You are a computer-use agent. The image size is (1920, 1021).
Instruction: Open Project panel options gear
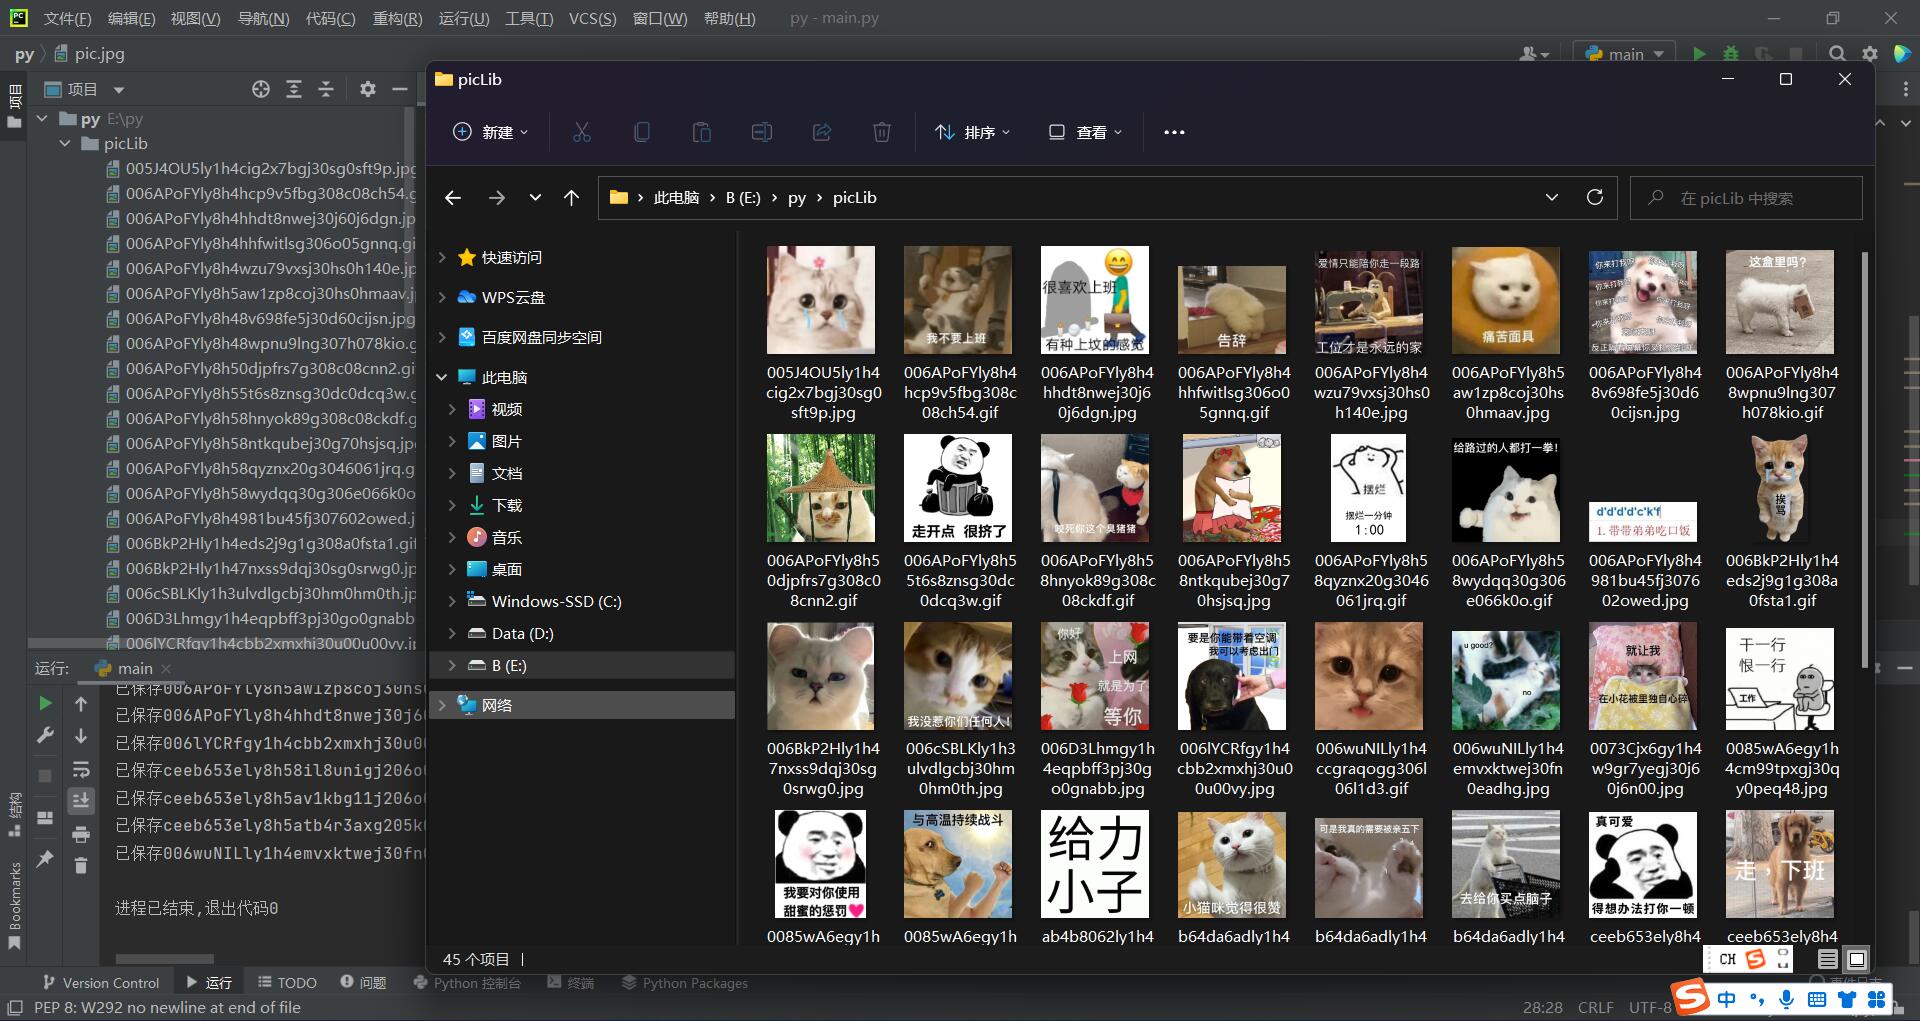(x=368, y=89)
